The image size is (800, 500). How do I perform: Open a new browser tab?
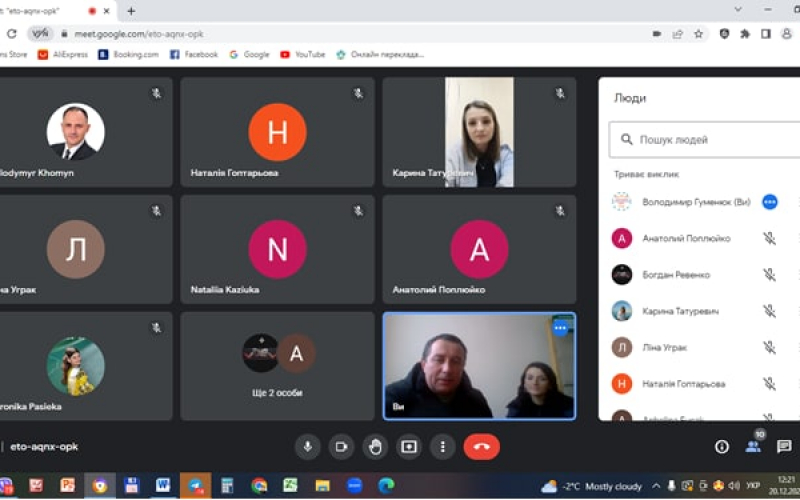[x=131, y=11]
